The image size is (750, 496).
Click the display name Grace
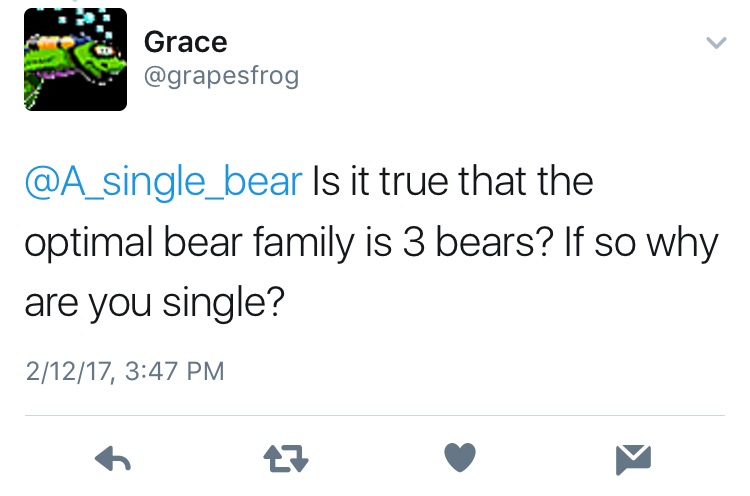pos(185,41)
